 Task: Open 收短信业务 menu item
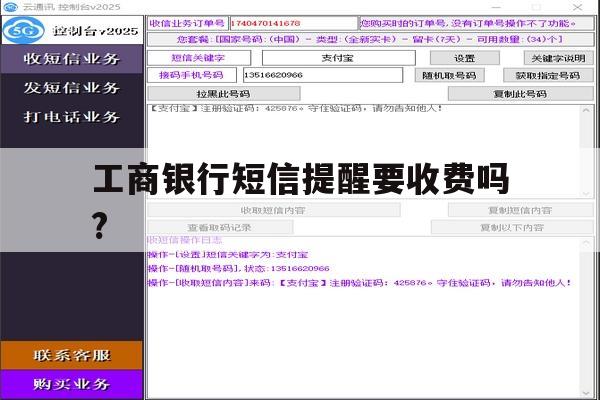tap(72, 59)
